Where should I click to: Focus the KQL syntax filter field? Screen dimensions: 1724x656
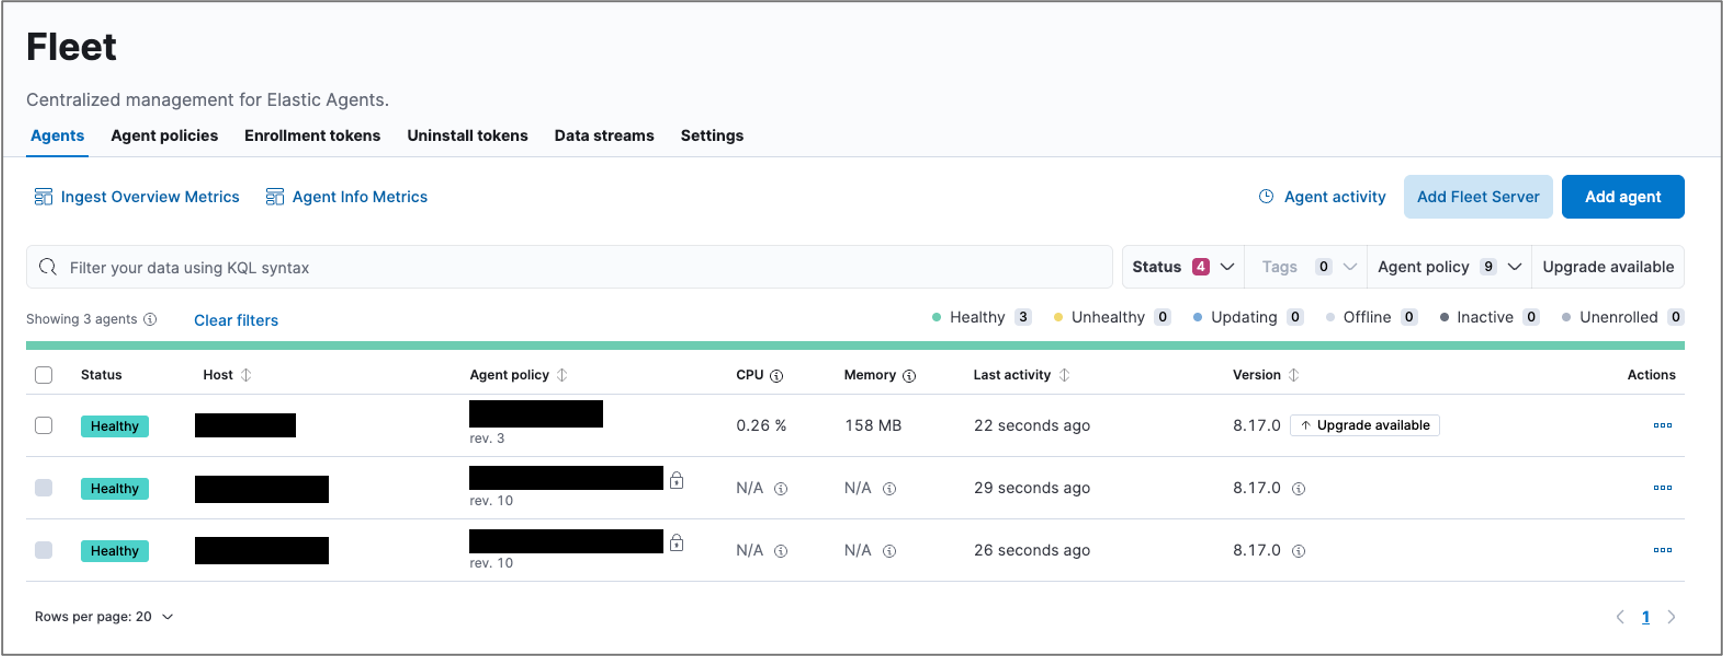[569, 267]
